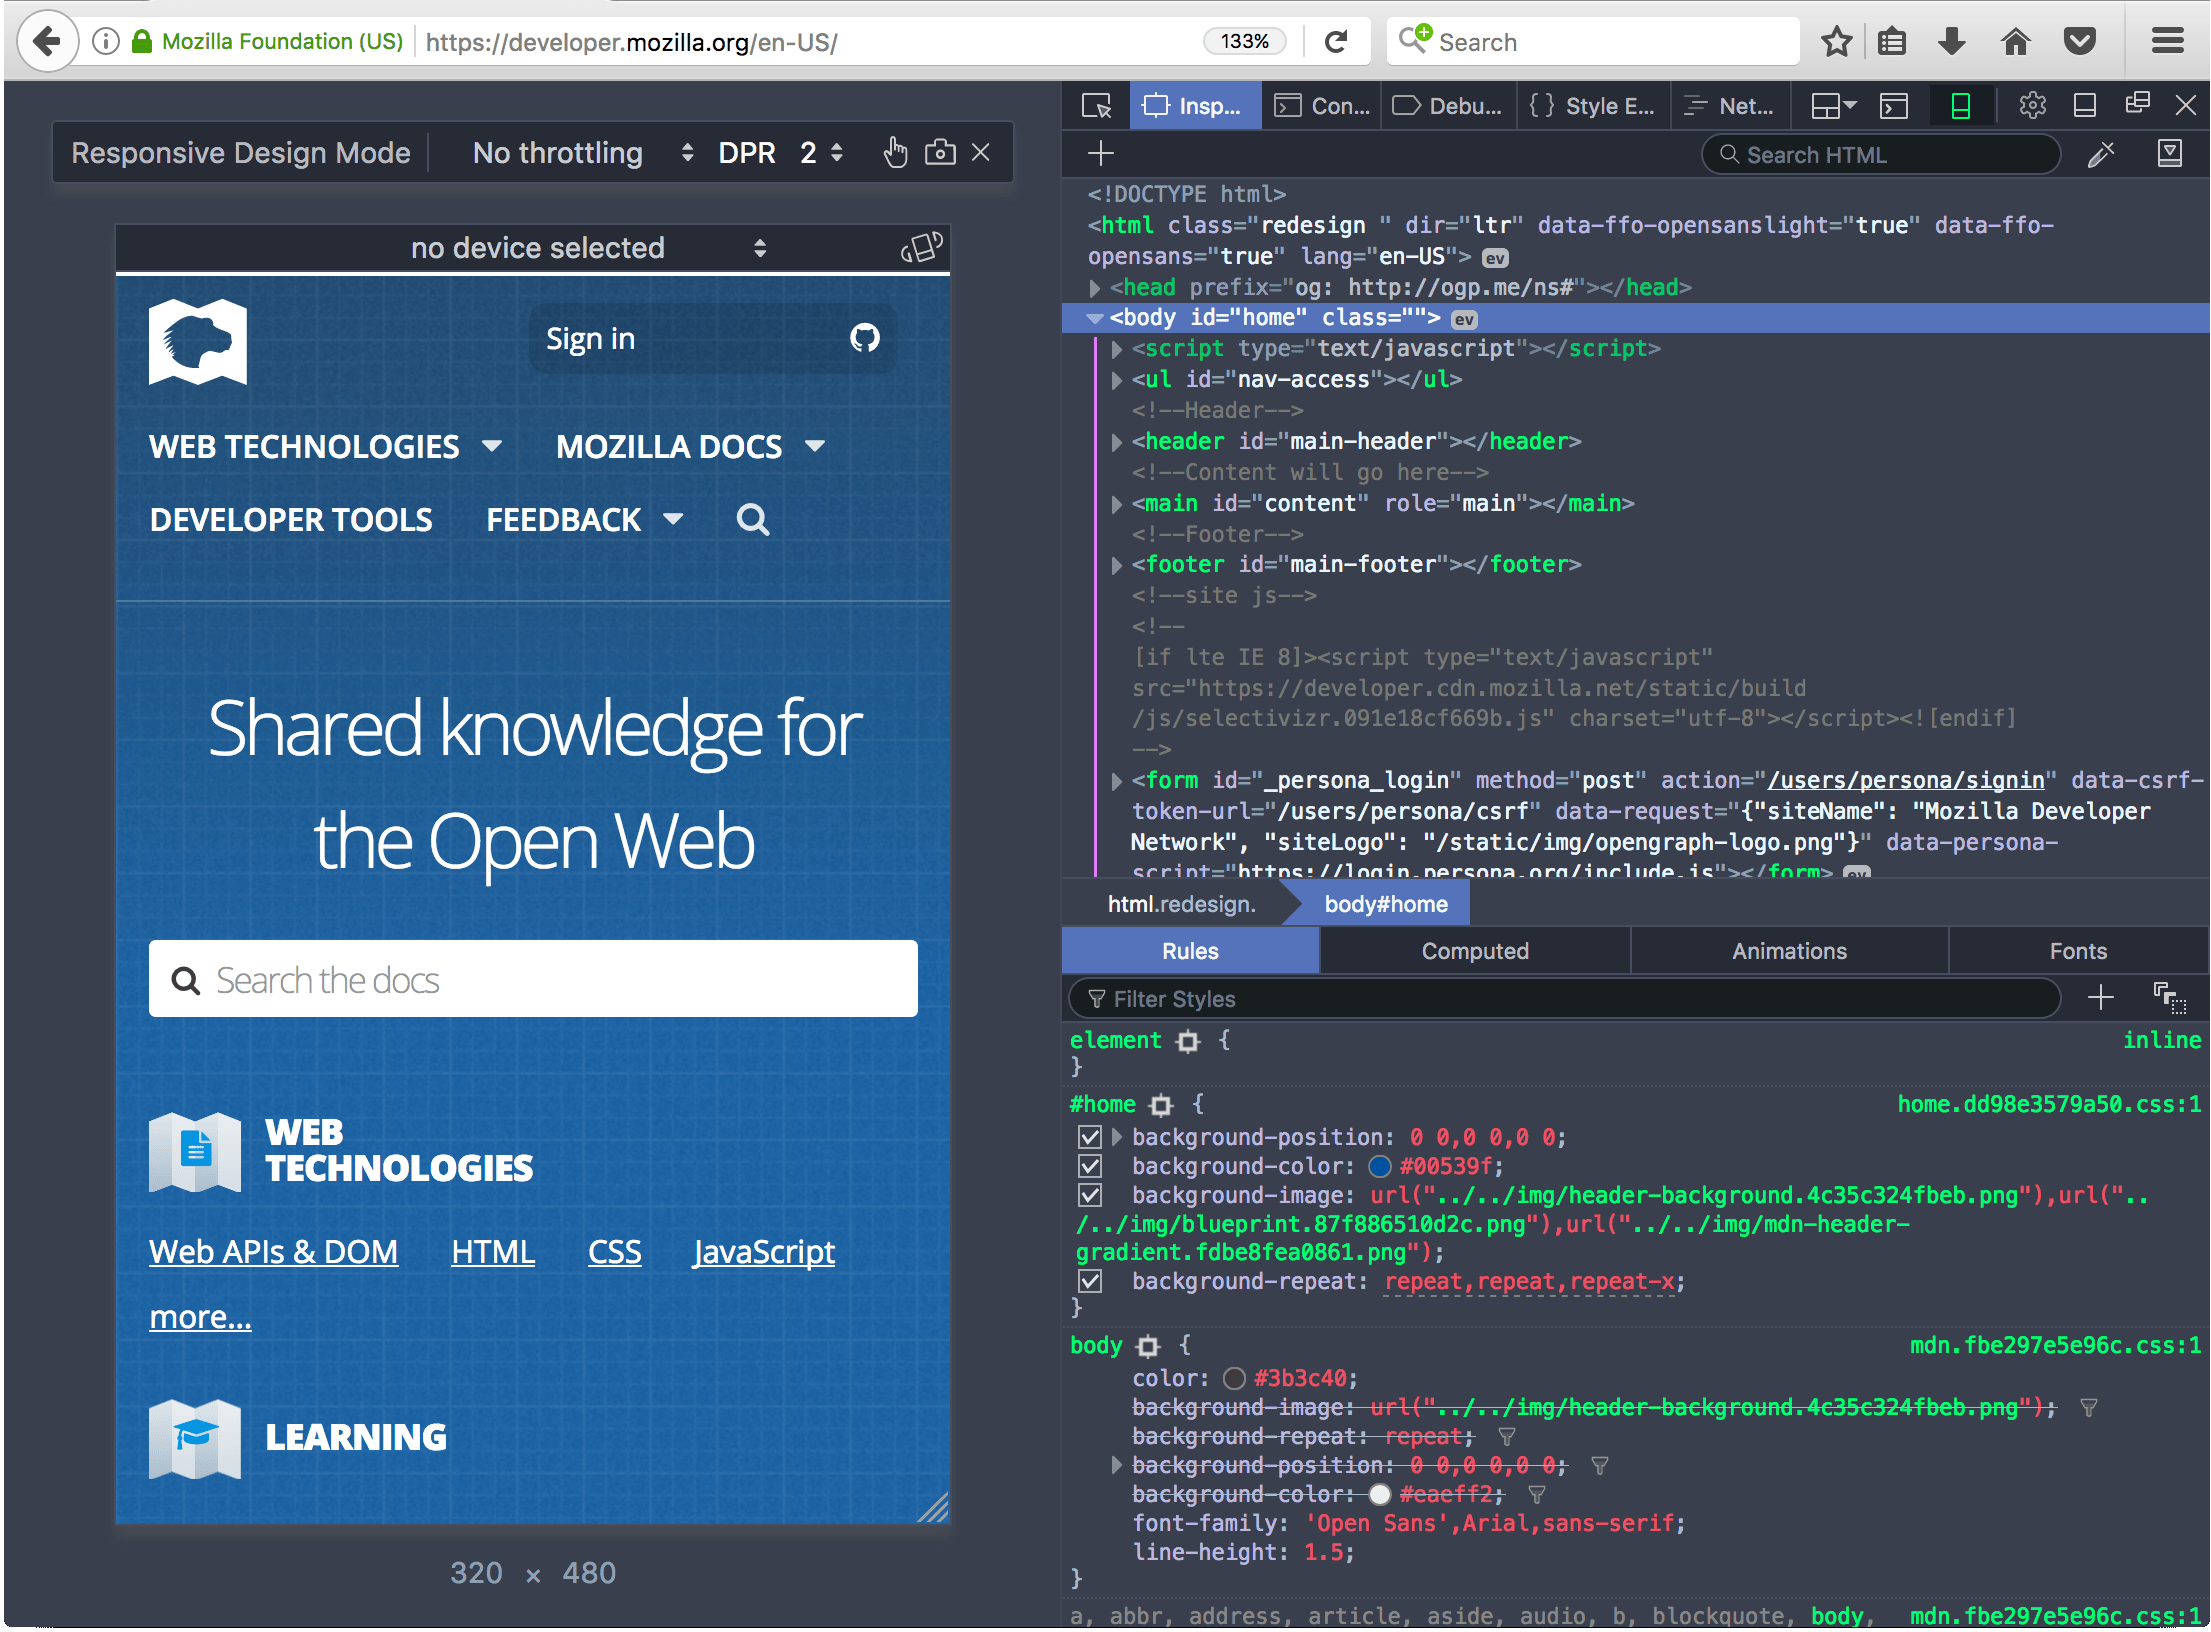Click the JavaScript link
Image resolution: width=2211 pixels, height=1632 pixels.
point(764,1252)
